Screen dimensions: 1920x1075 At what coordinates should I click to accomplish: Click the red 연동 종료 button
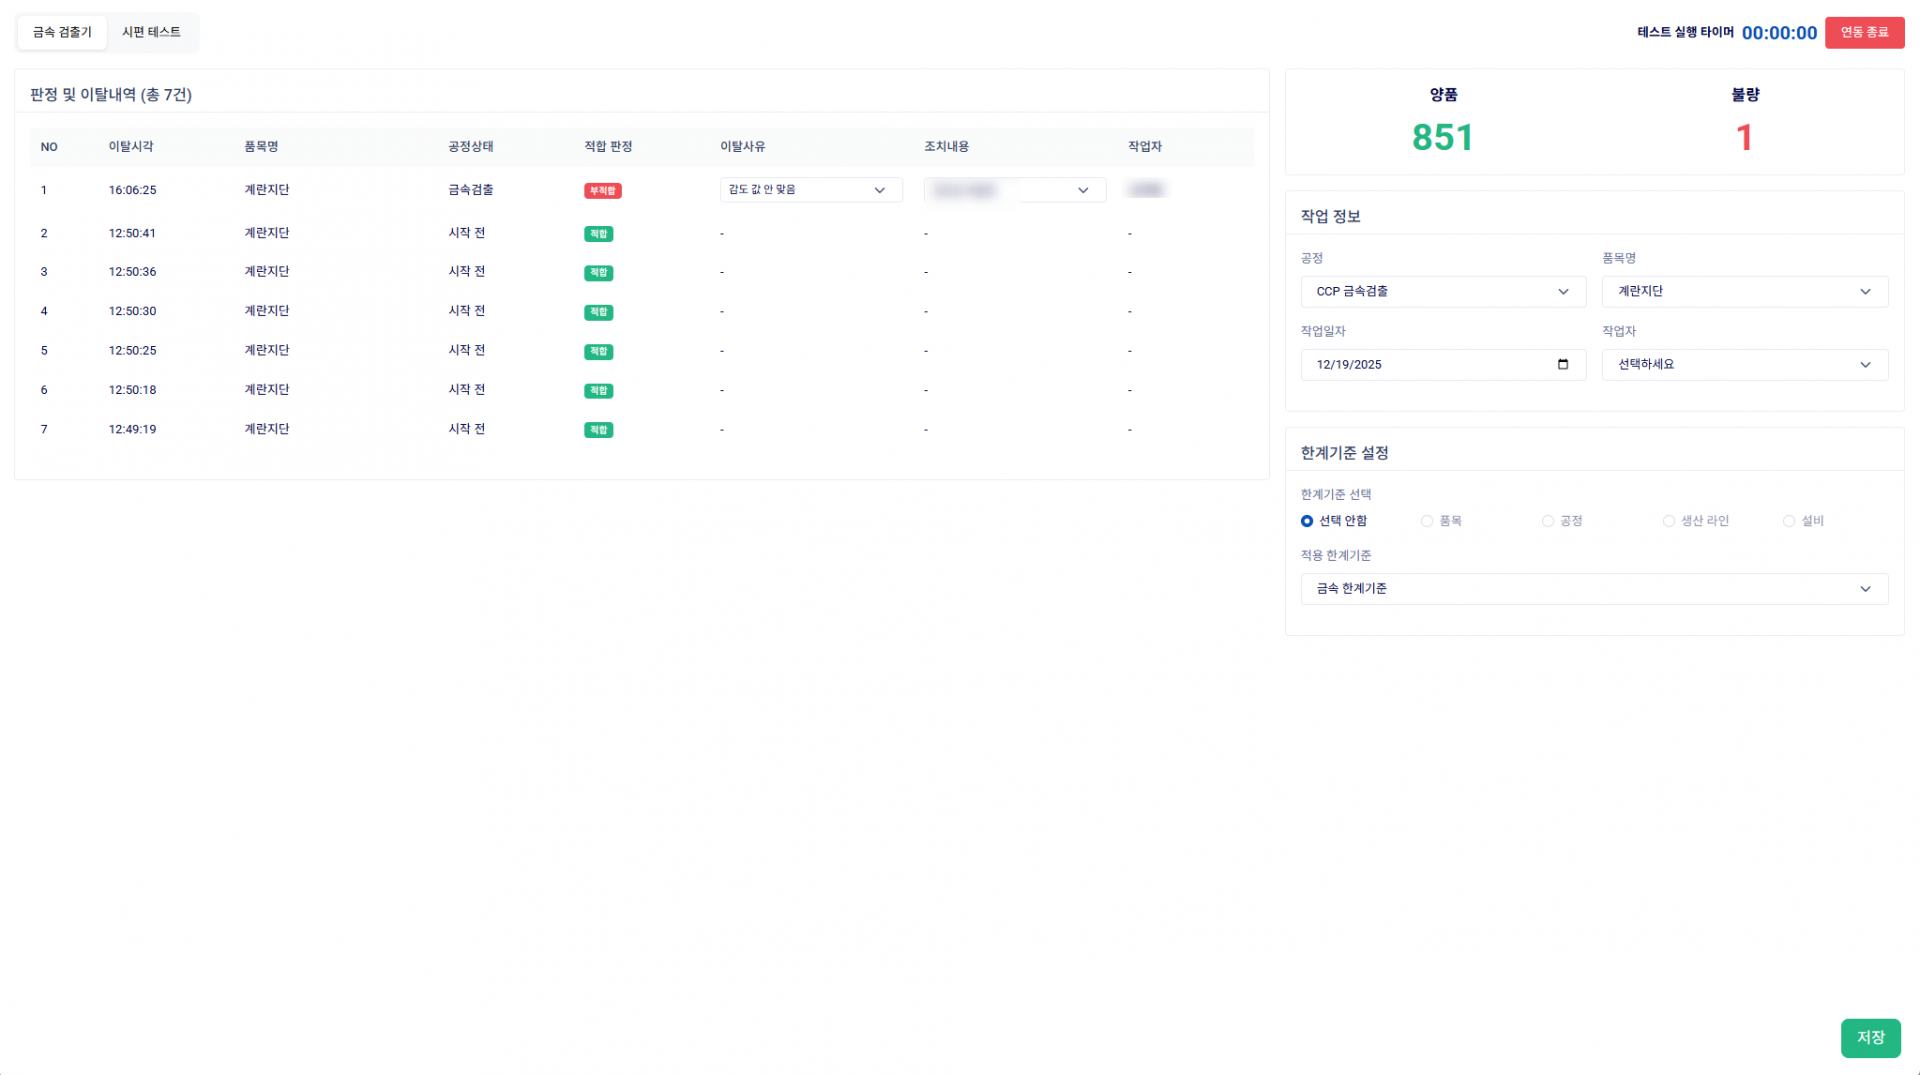(1864, 32)
